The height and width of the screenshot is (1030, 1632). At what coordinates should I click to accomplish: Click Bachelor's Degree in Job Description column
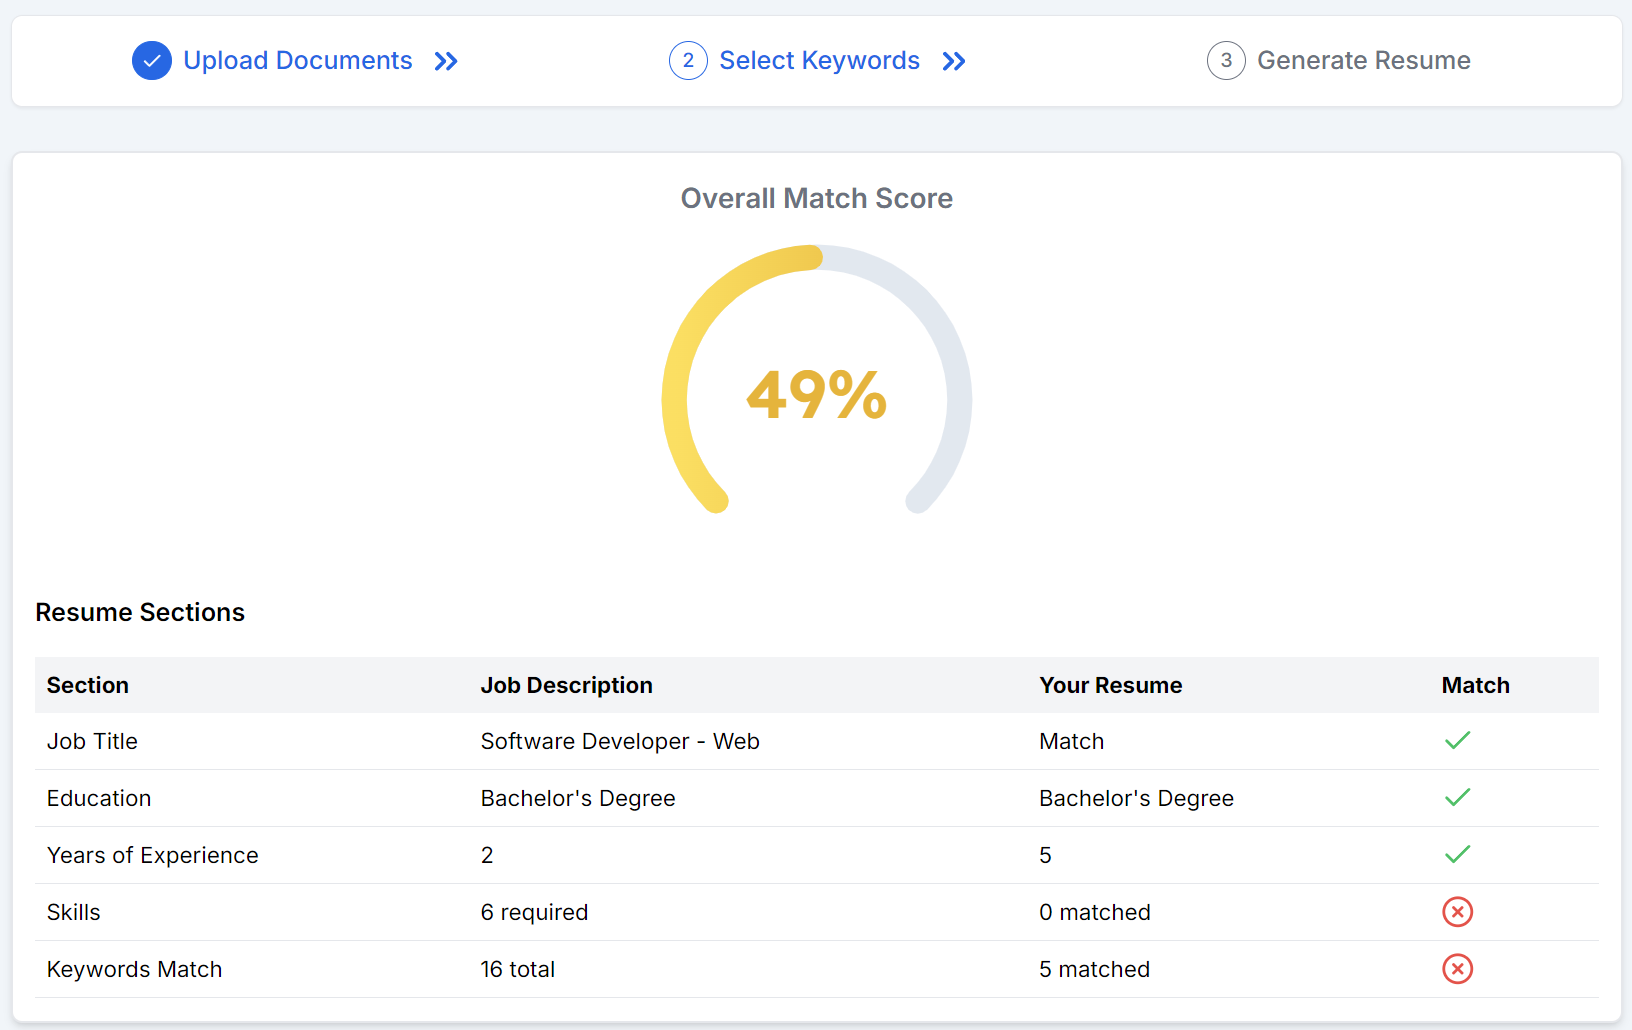click(x=578, y=798)
